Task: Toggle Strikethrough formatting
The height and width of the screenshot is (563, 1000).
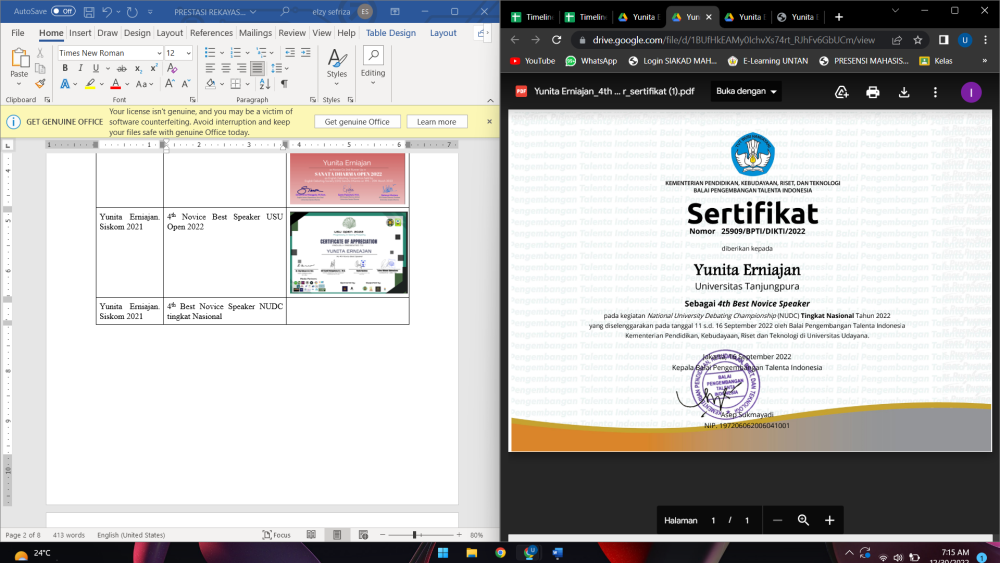Action: point(122,68)
